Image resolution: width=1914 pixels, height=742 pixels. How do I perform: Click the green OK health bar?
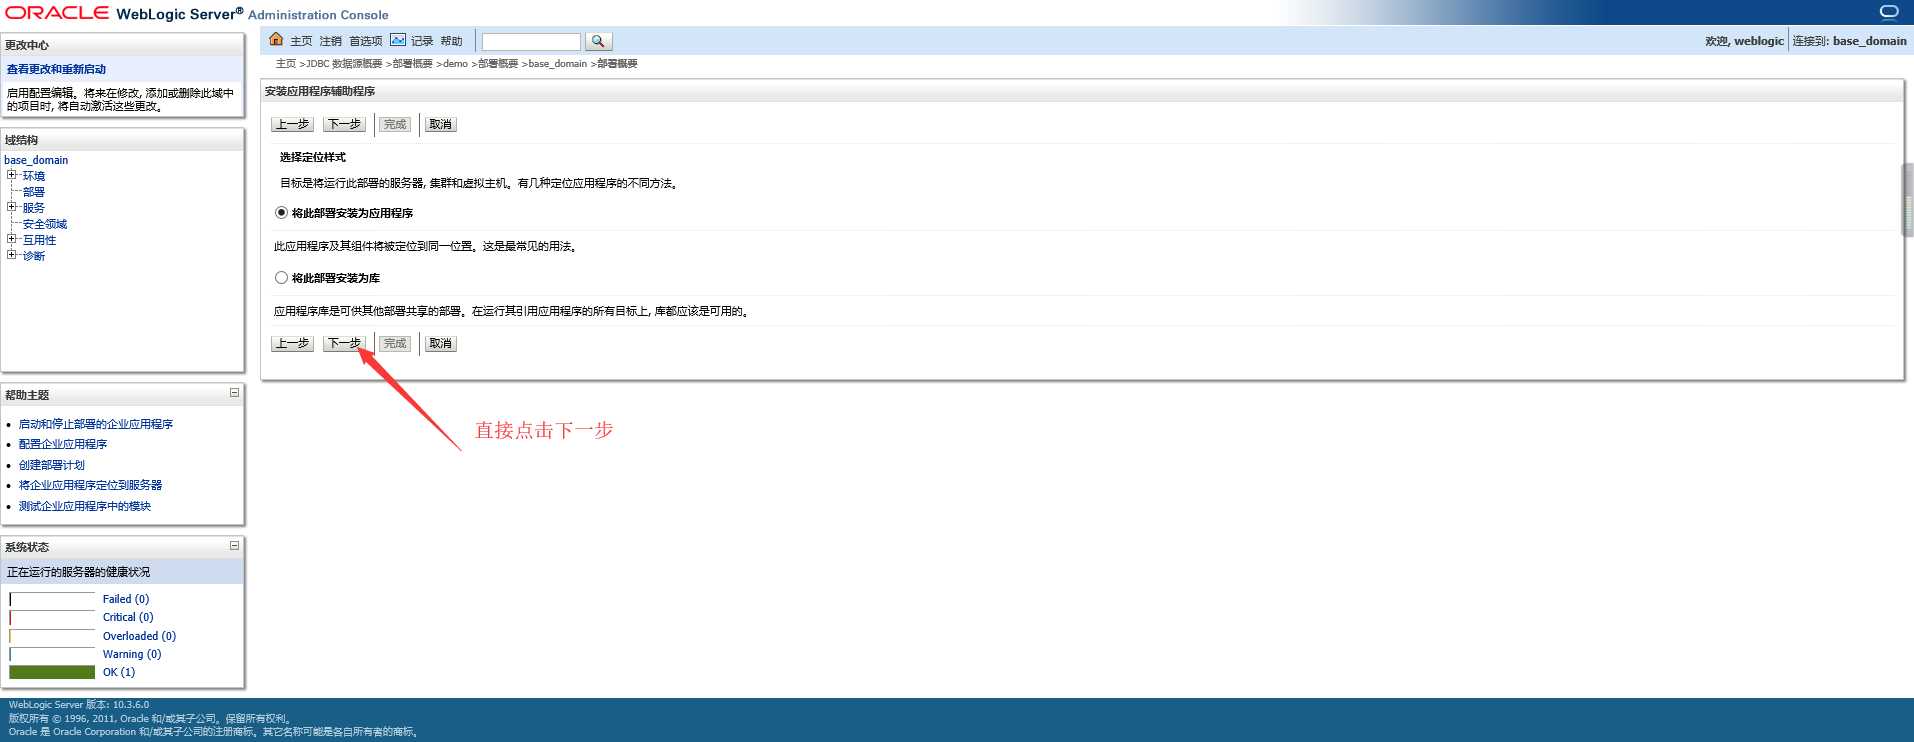(x=52, y=672)
